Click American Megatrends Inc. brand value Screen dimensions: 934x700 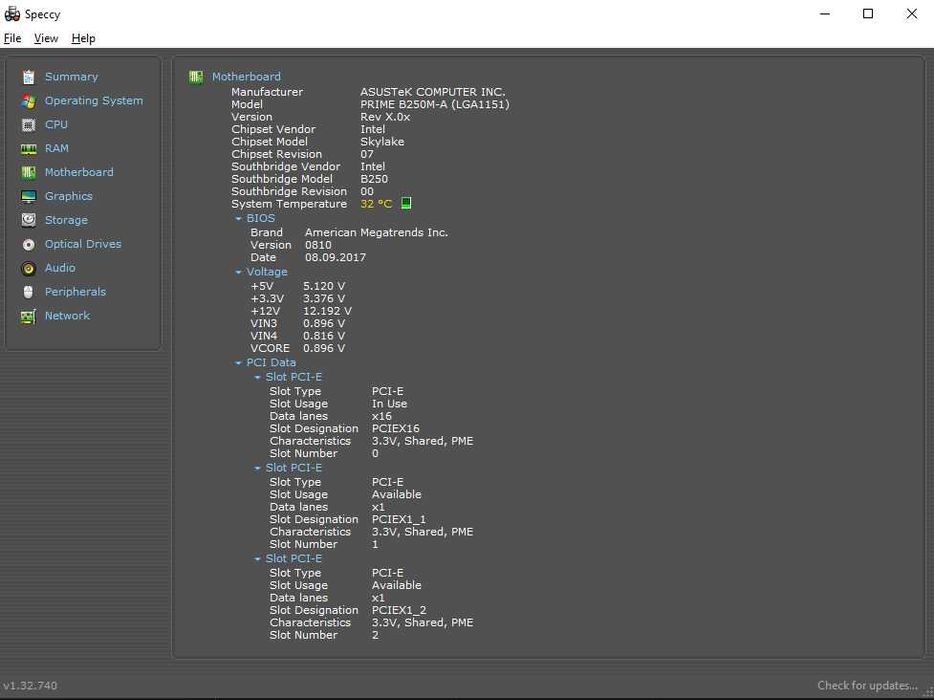point(376,232)
